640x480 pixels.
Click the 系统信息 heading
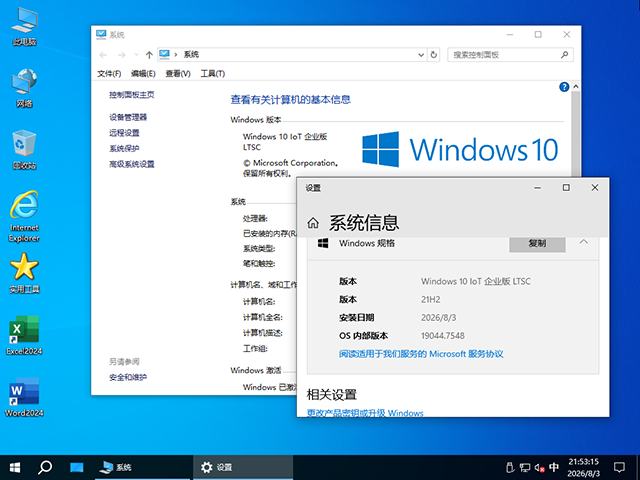[x=364, y=223]
